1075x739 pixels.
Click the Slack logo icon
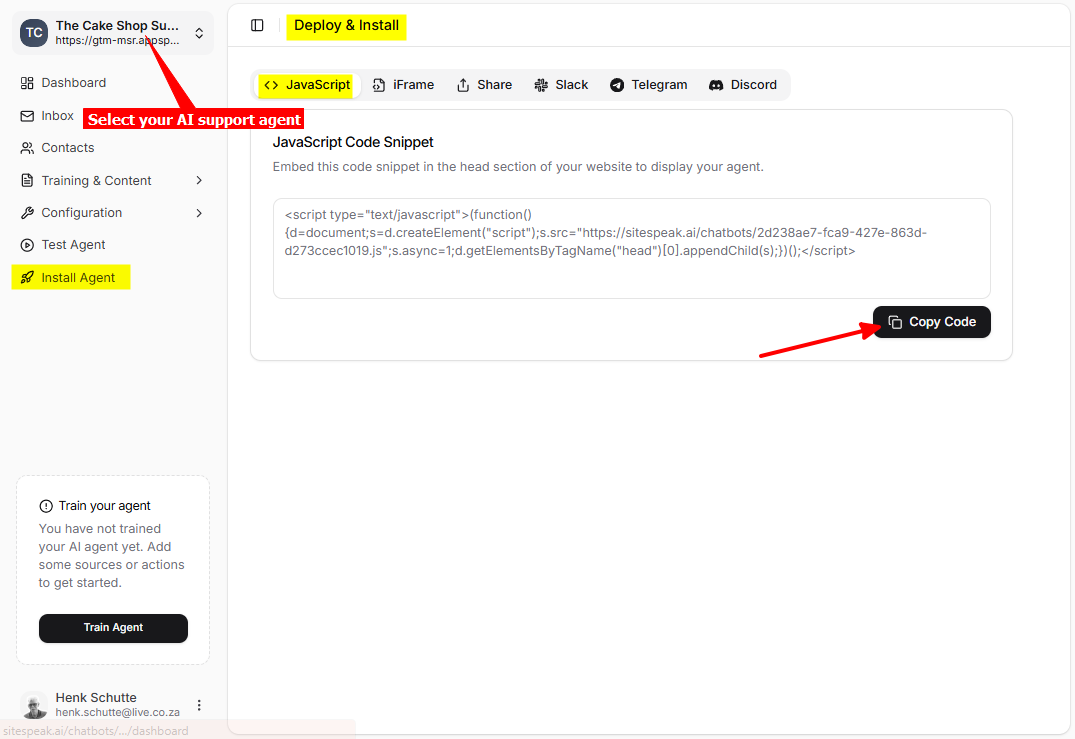point(541,85)
